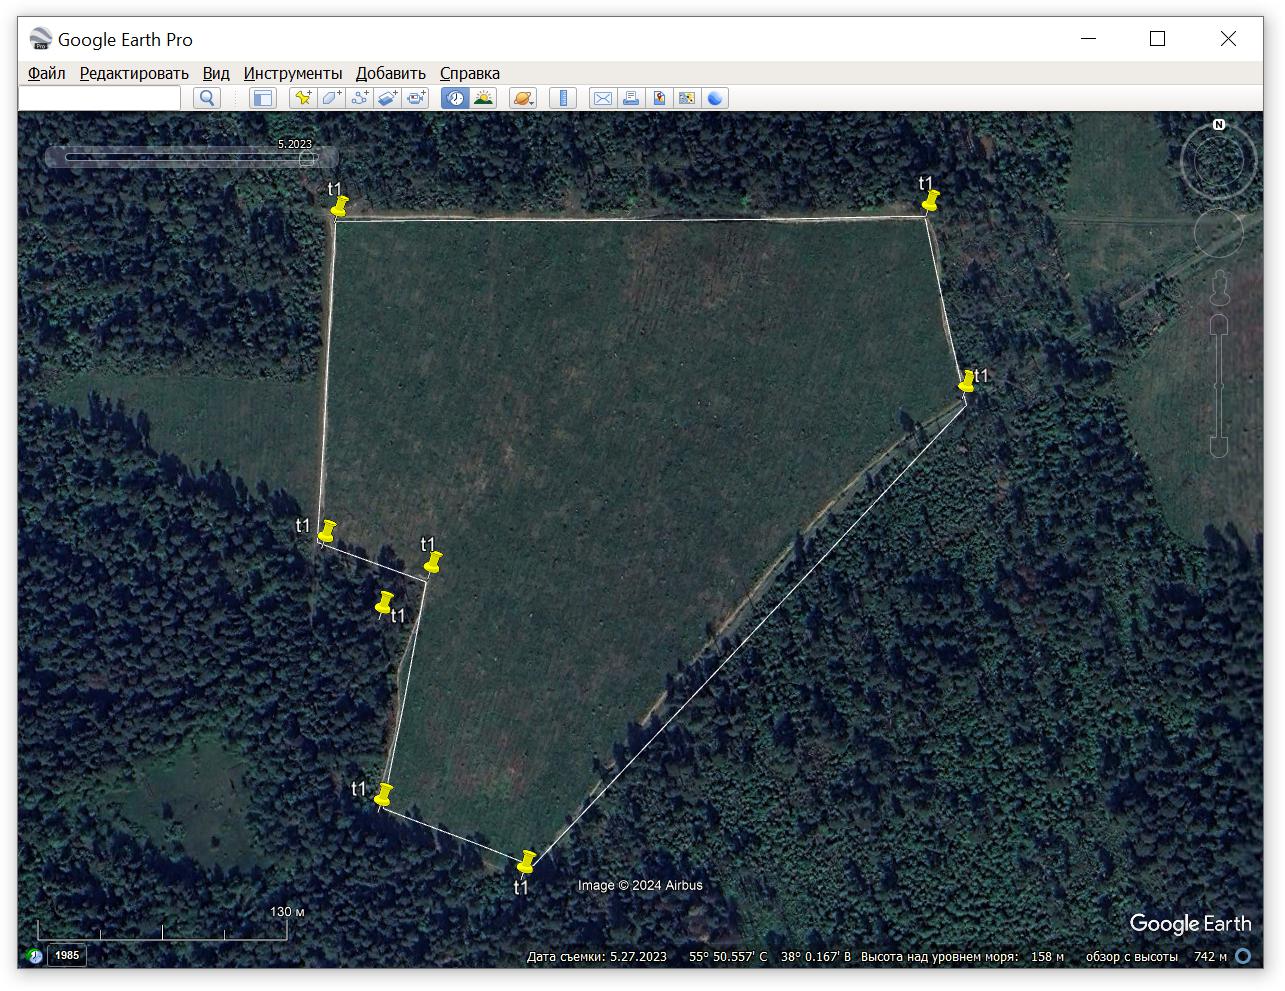Screen dimensions: 1285x991
Task: Open the Инструменты menu
Action: click(x=292, y=73)
